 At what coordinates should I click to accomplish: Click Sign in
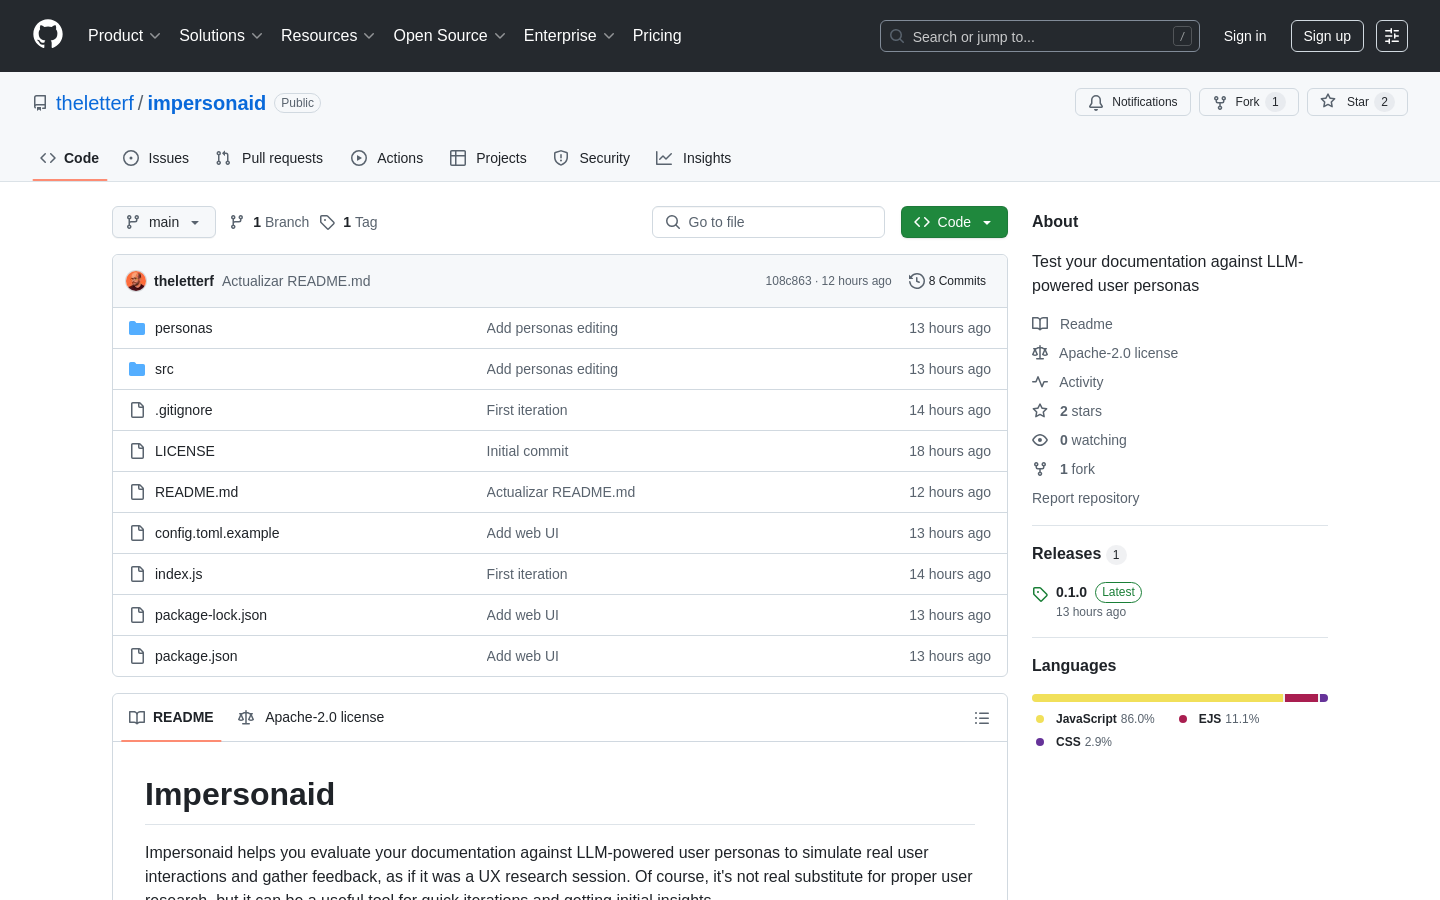point(1245,36)
